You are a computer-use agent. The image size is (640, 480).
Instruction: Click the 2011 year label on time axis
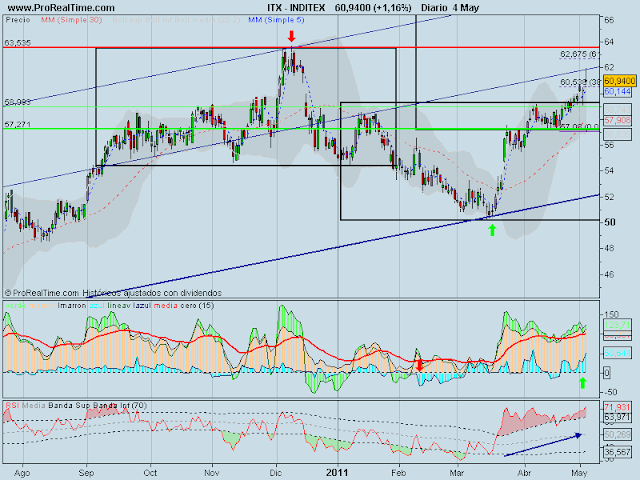(x=337, y=473)
